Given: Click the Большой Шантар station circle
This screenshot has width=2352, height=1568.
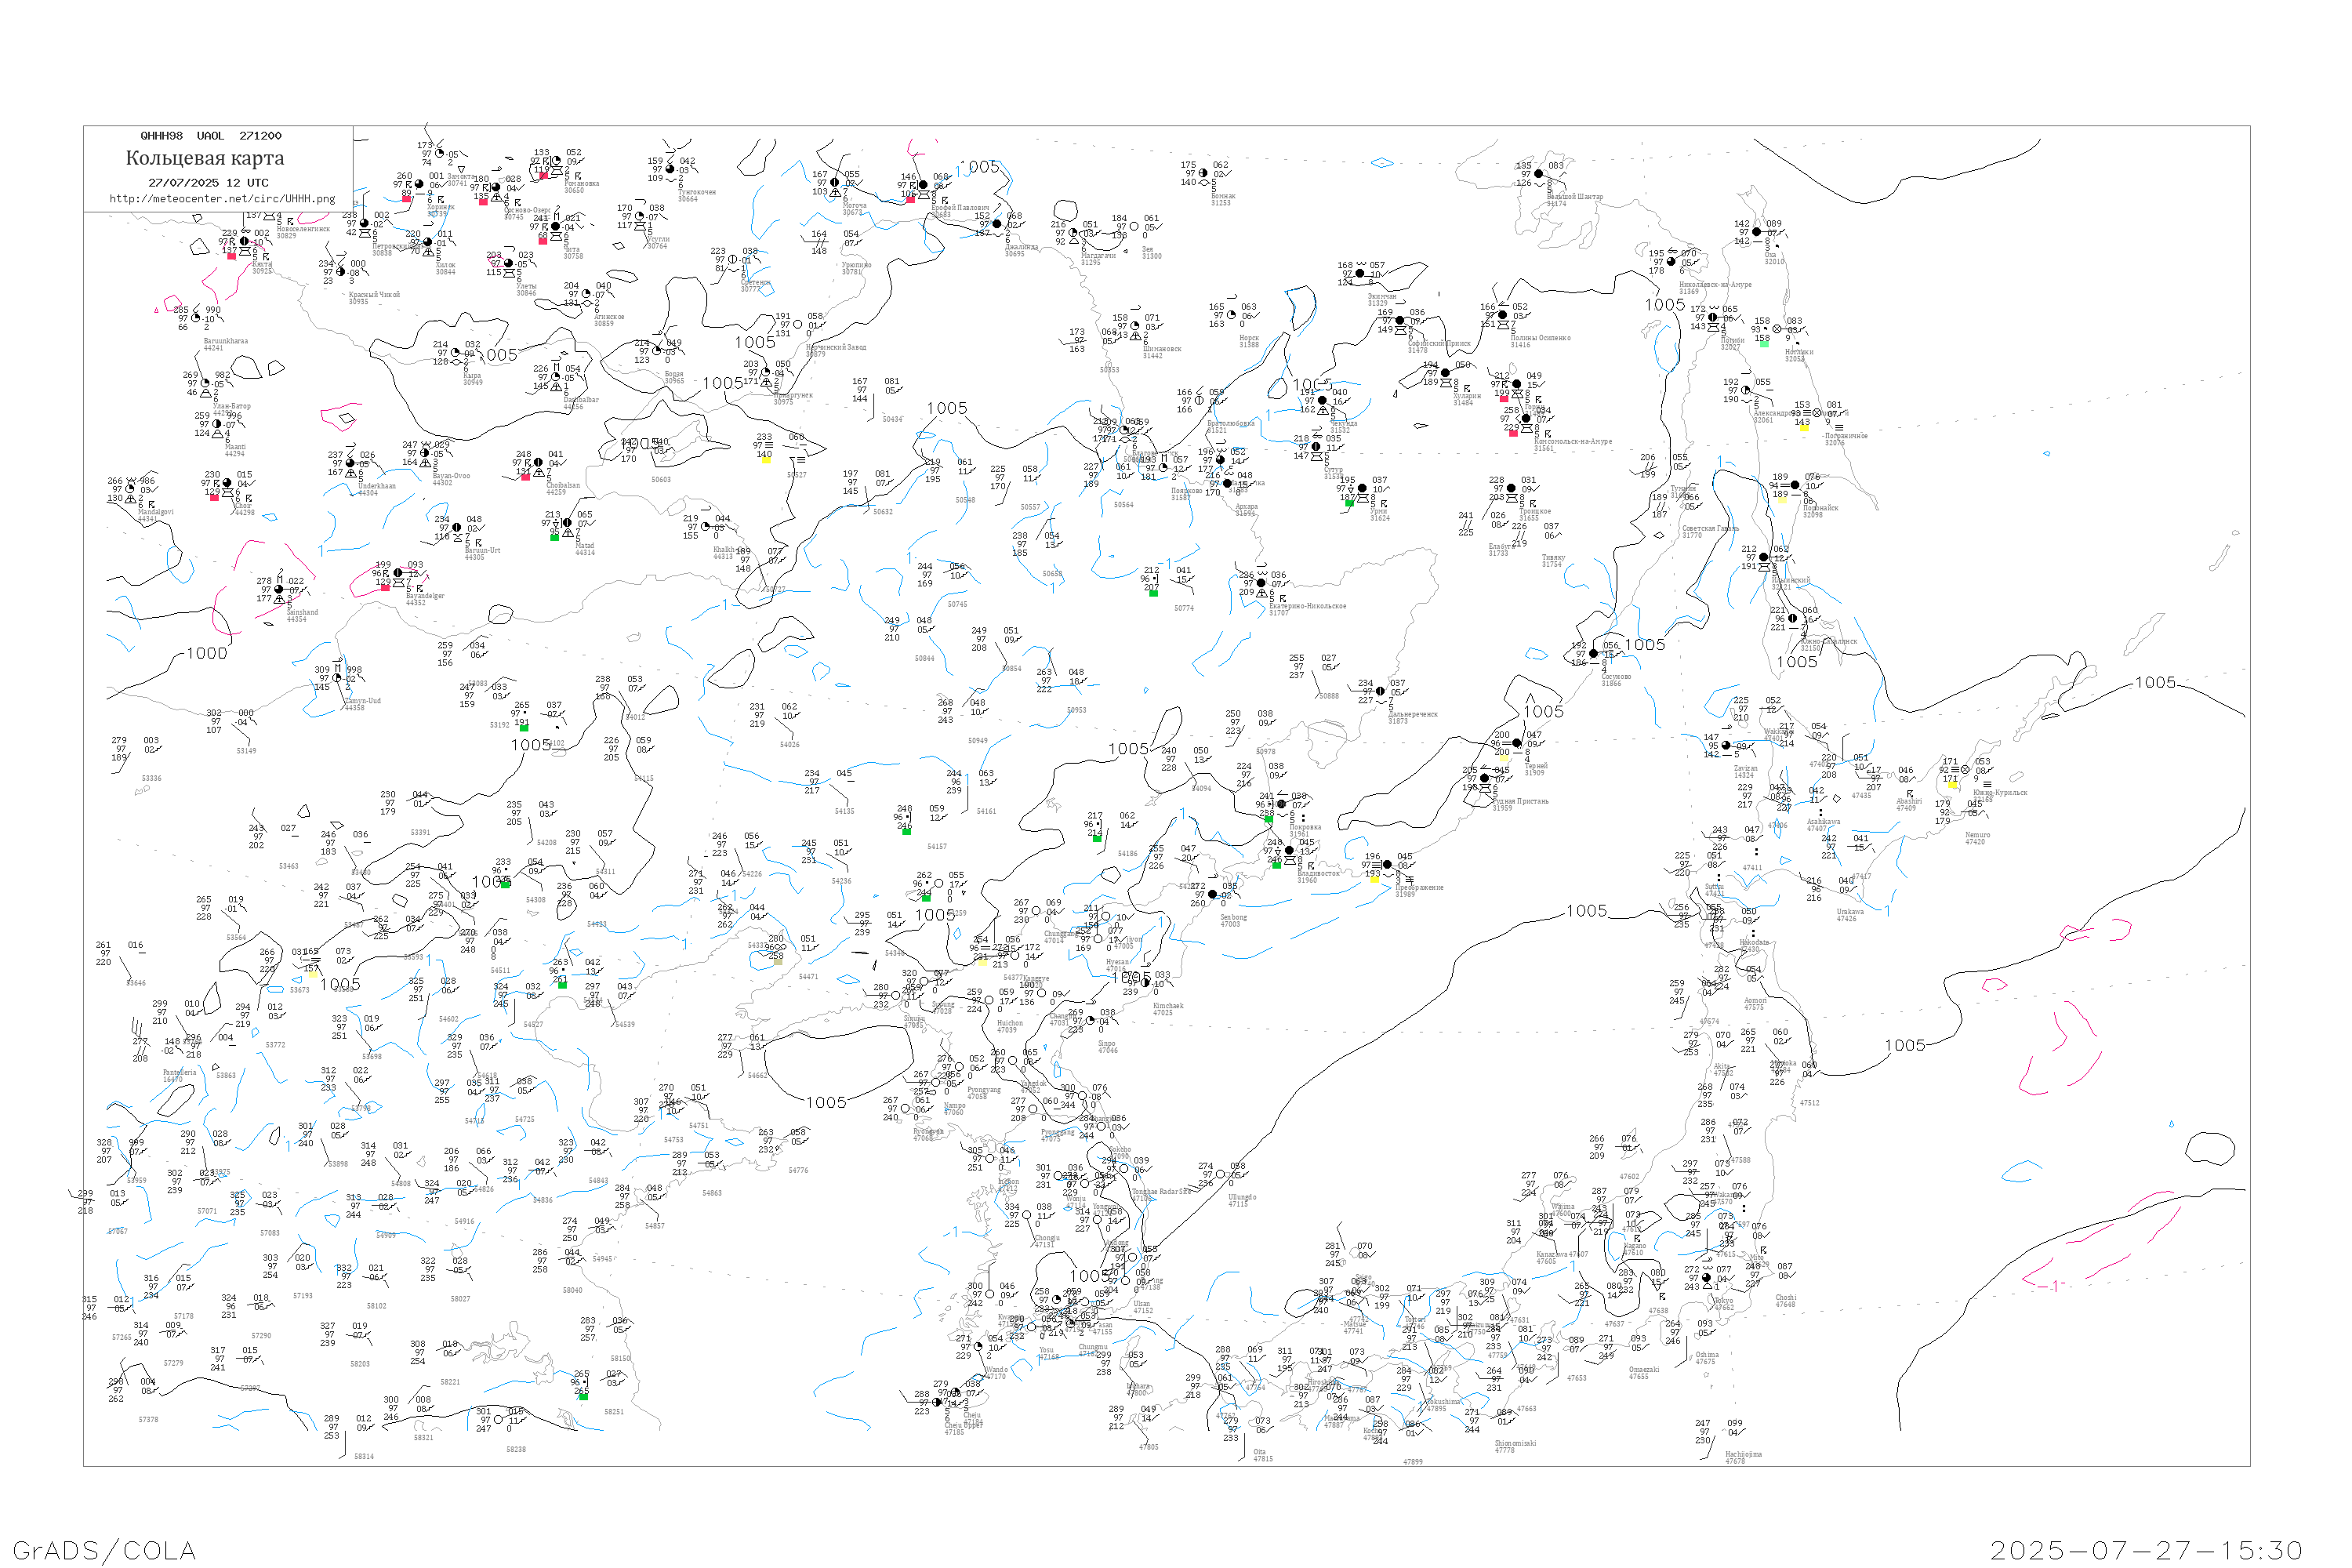Looking at the screenshot, I should point(1539,173).
